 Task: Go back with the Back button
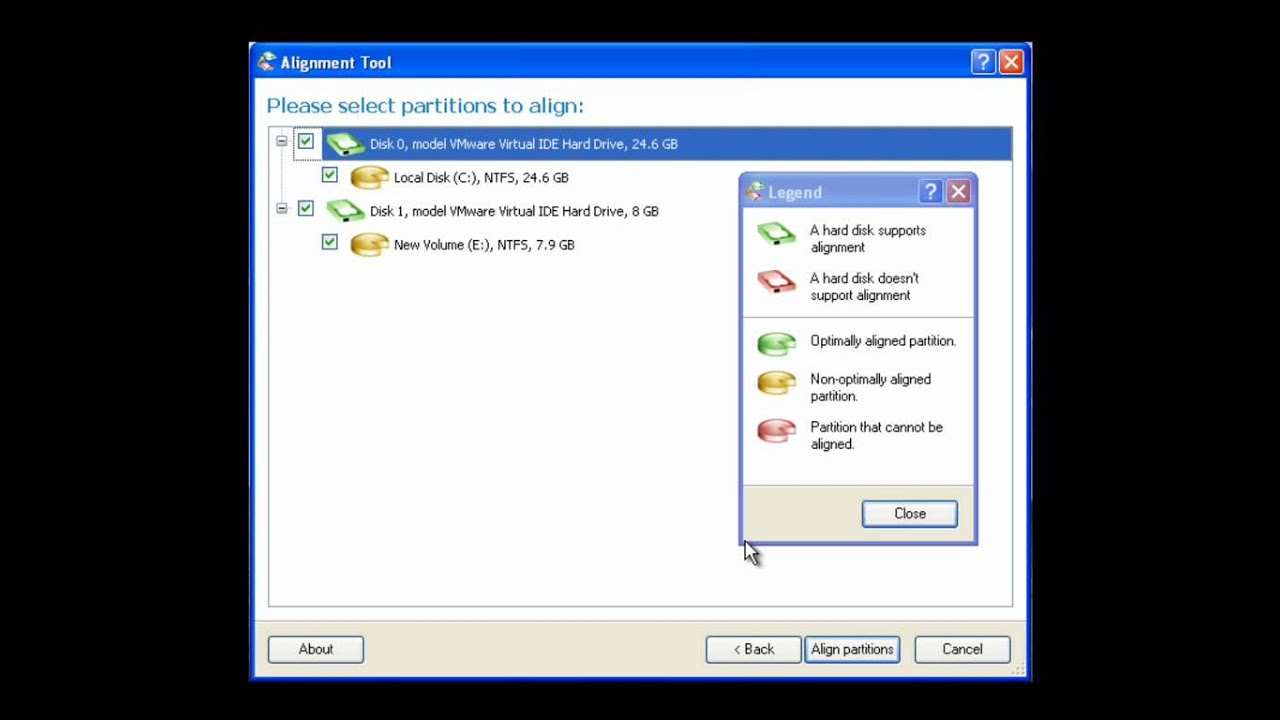pos(753,649)
